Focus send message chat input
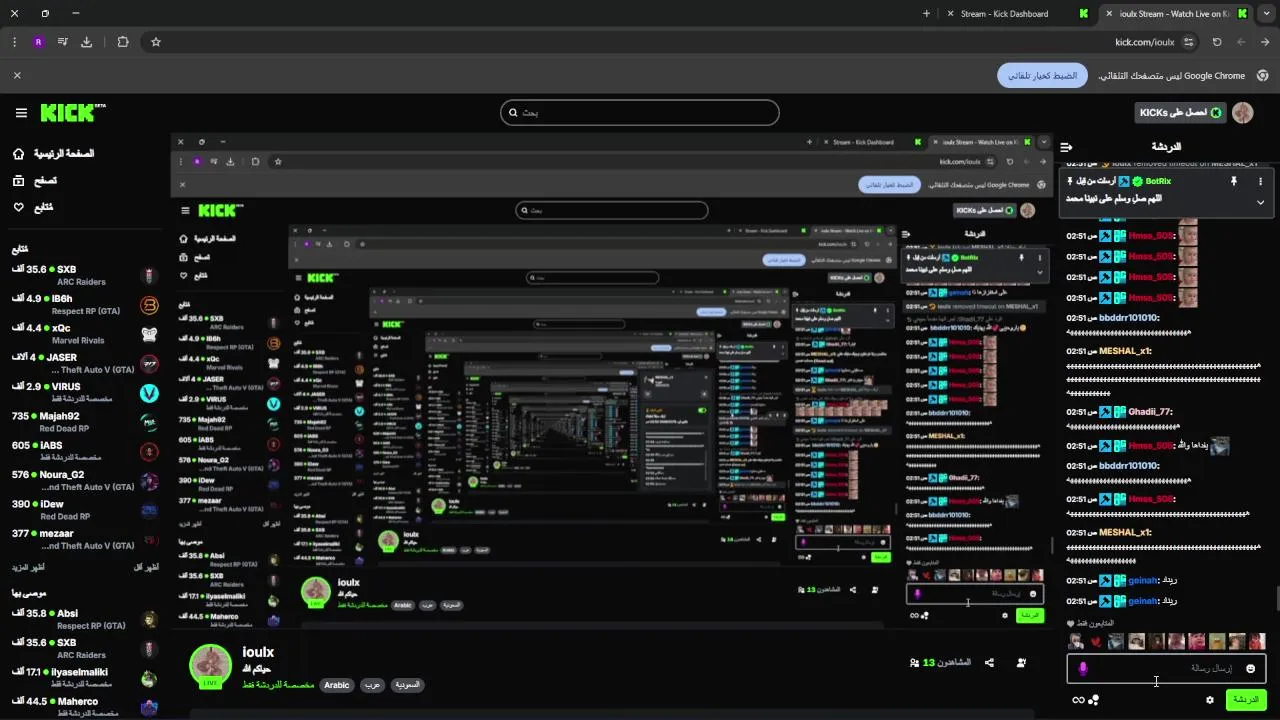 tap(1166, 668)
